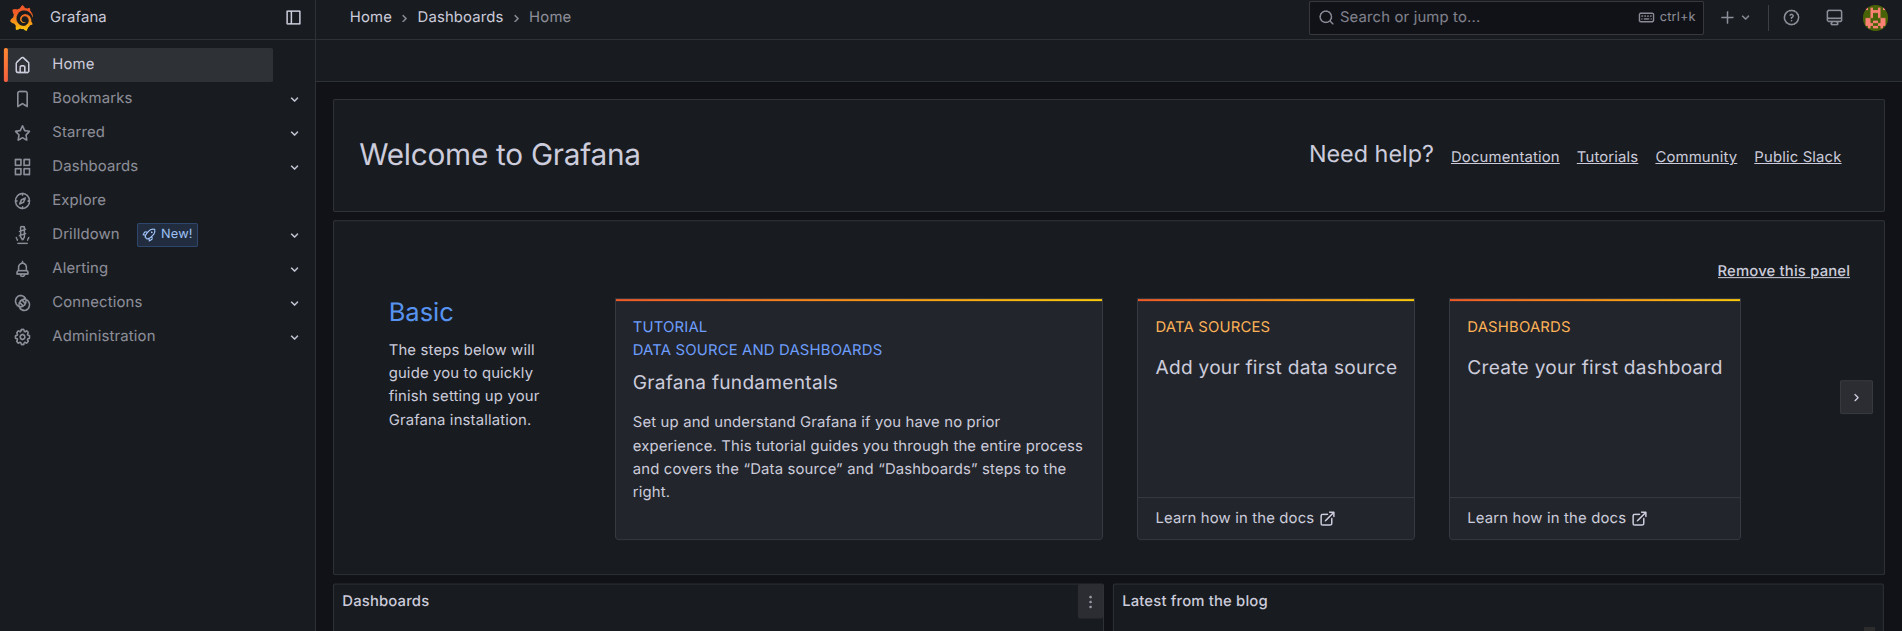Screen dimensions: 1902x631
Task: Open Explore in the sidebar menu
Action: [79, 200]
